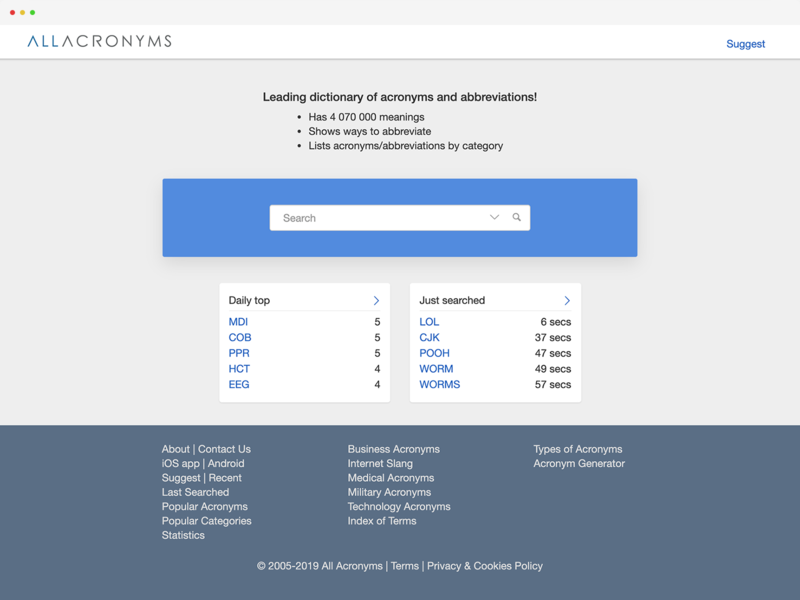Screen dimensions: 800x600
Task: Click the Terms link in copyright line
Action: pos(405,566)
